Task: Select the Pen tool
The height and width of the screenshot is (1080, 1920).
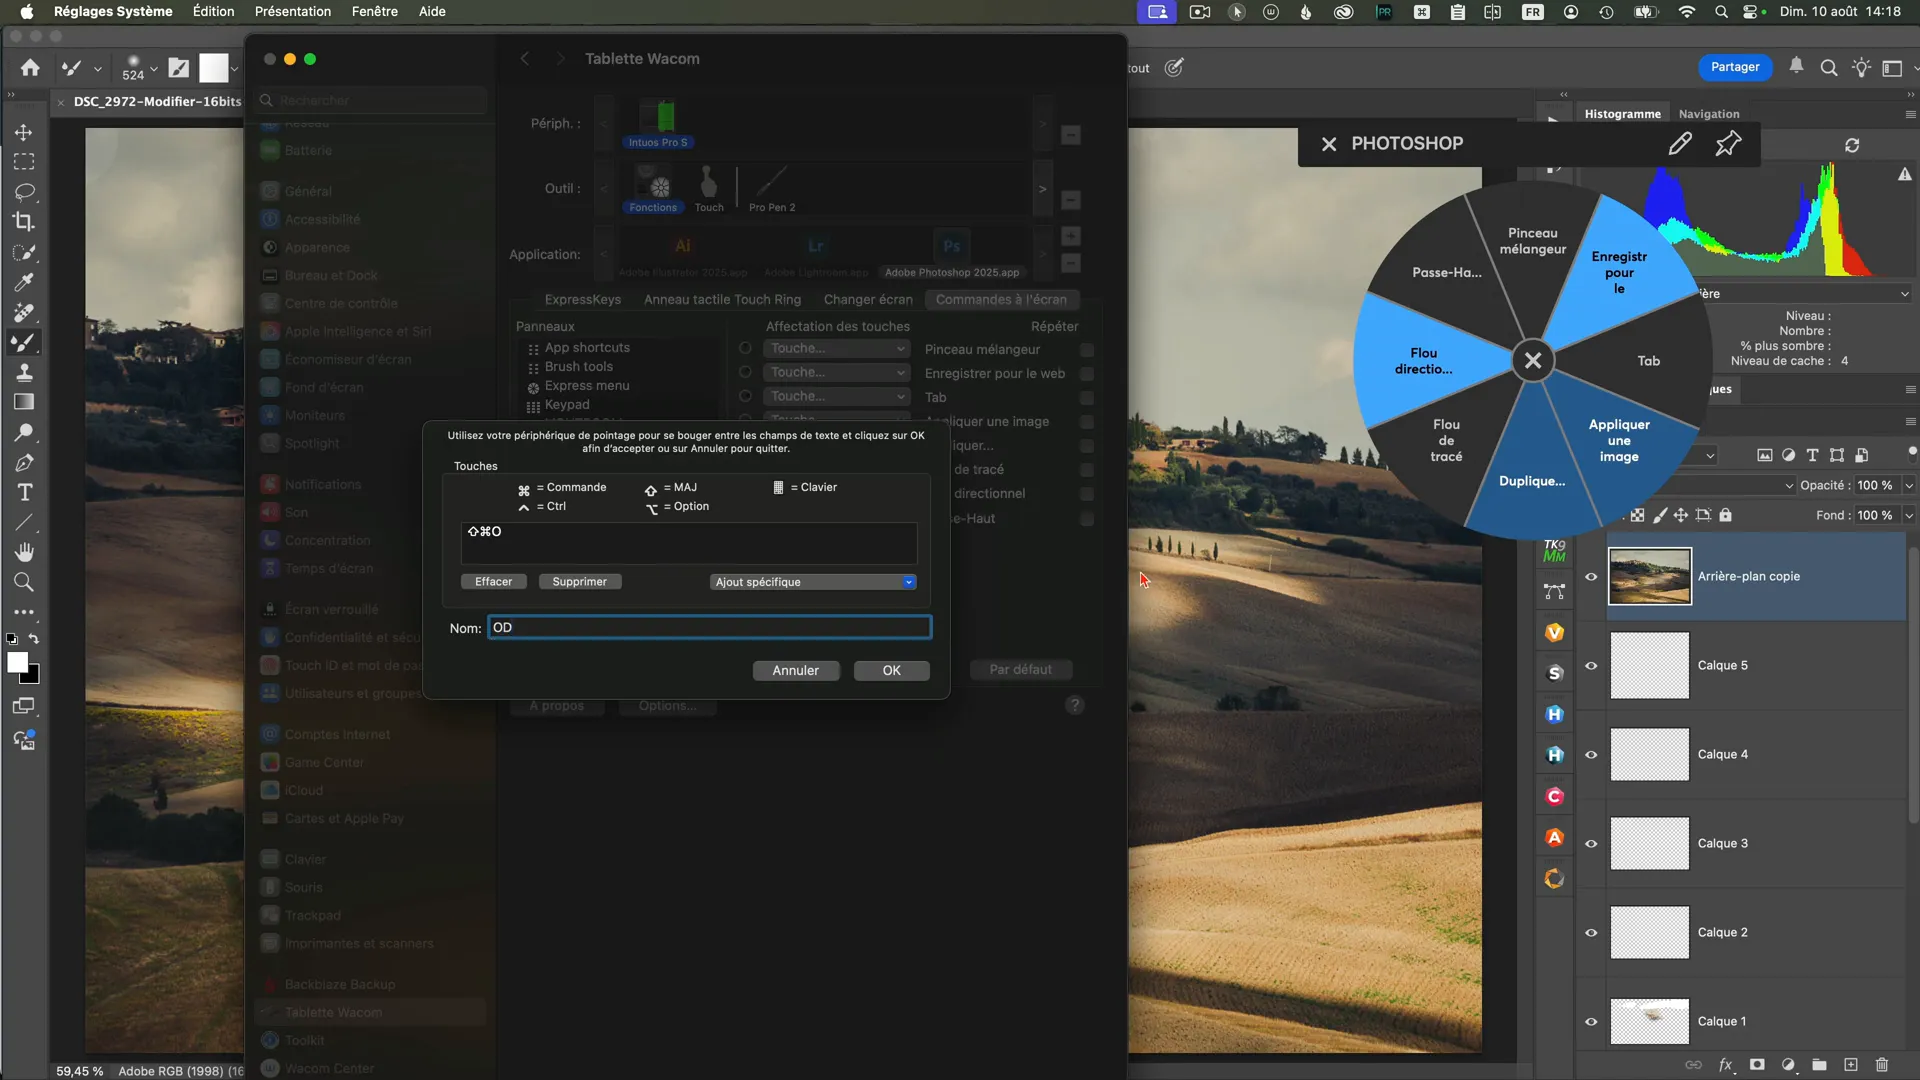Action: pos(24,462)
